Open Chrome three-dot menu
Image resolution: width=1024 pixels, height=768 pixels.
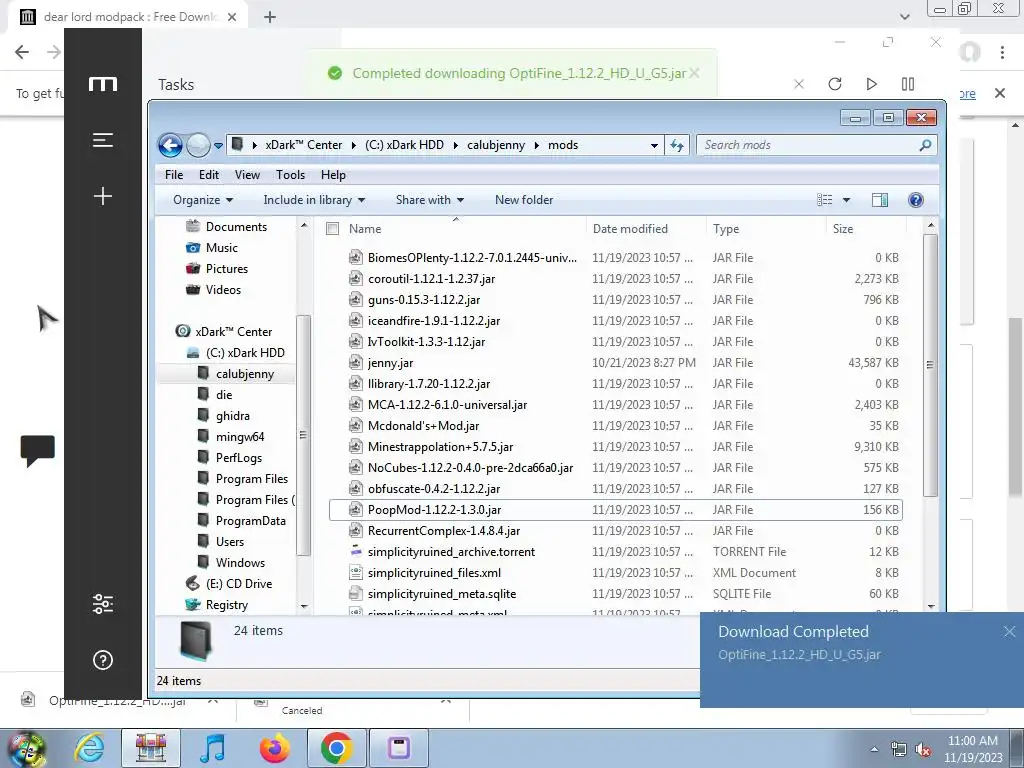pyautogui.click(x=1002, y=53)
